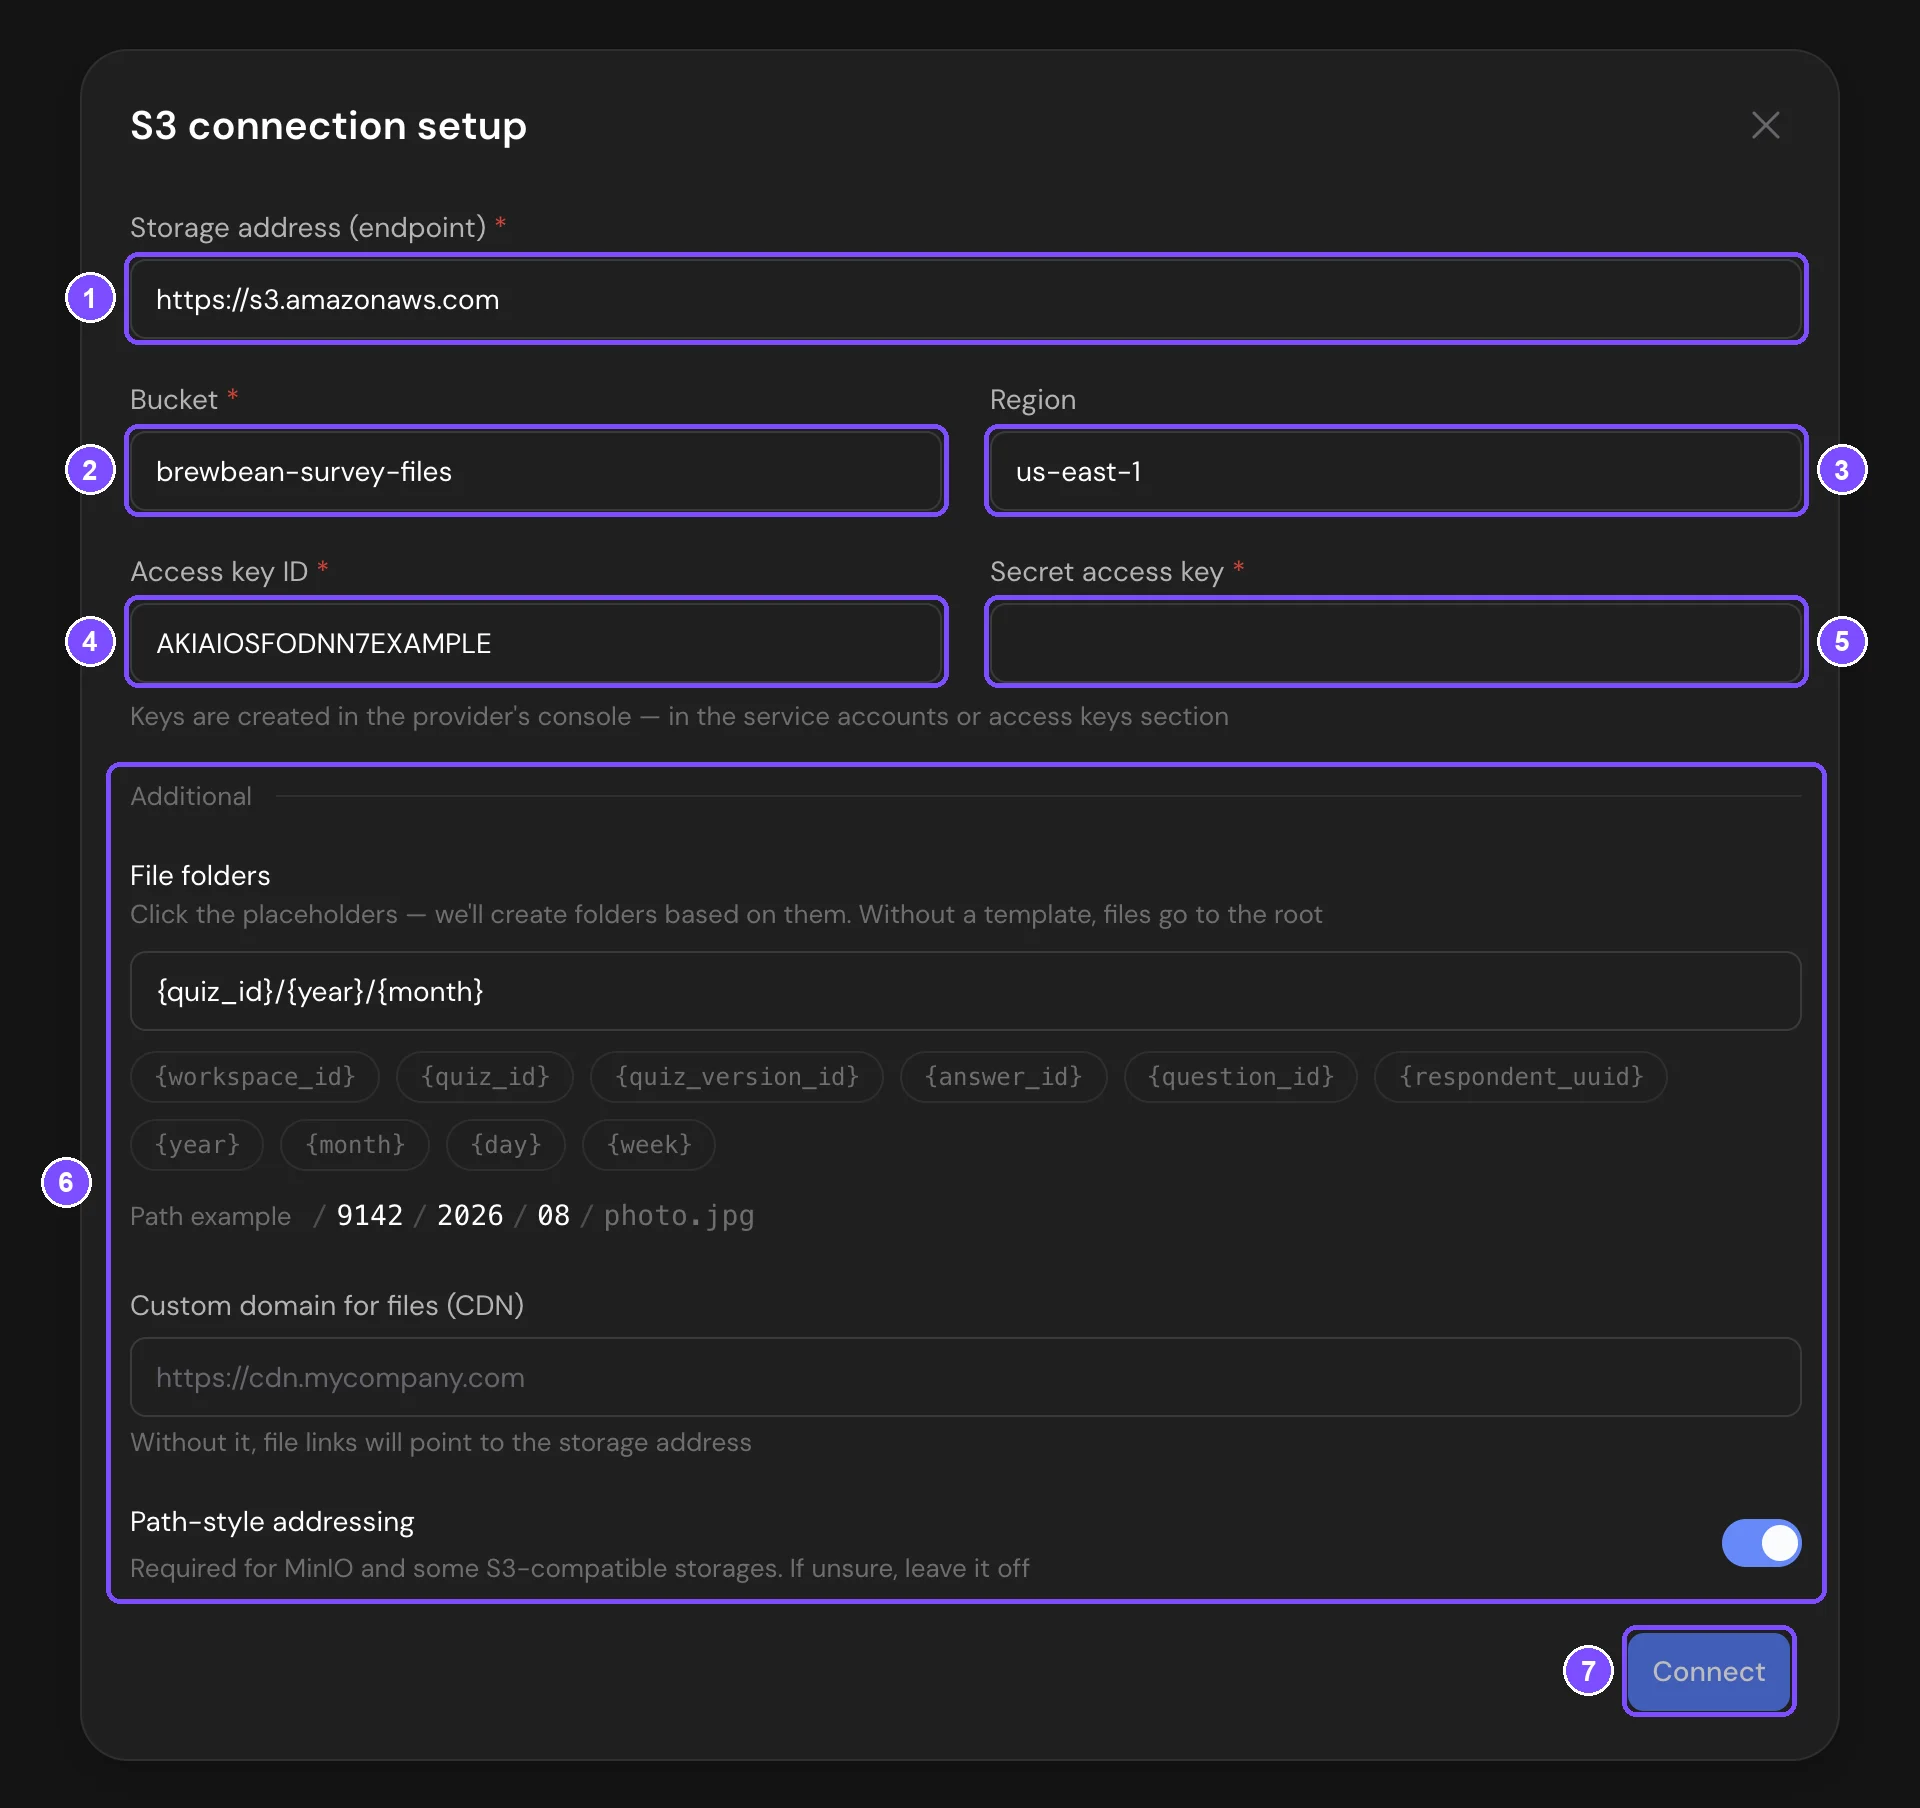Add the {respondent_uuid} placeholder
This screenshot has height=1808, width=1920.
[x=1521, y=1077]
